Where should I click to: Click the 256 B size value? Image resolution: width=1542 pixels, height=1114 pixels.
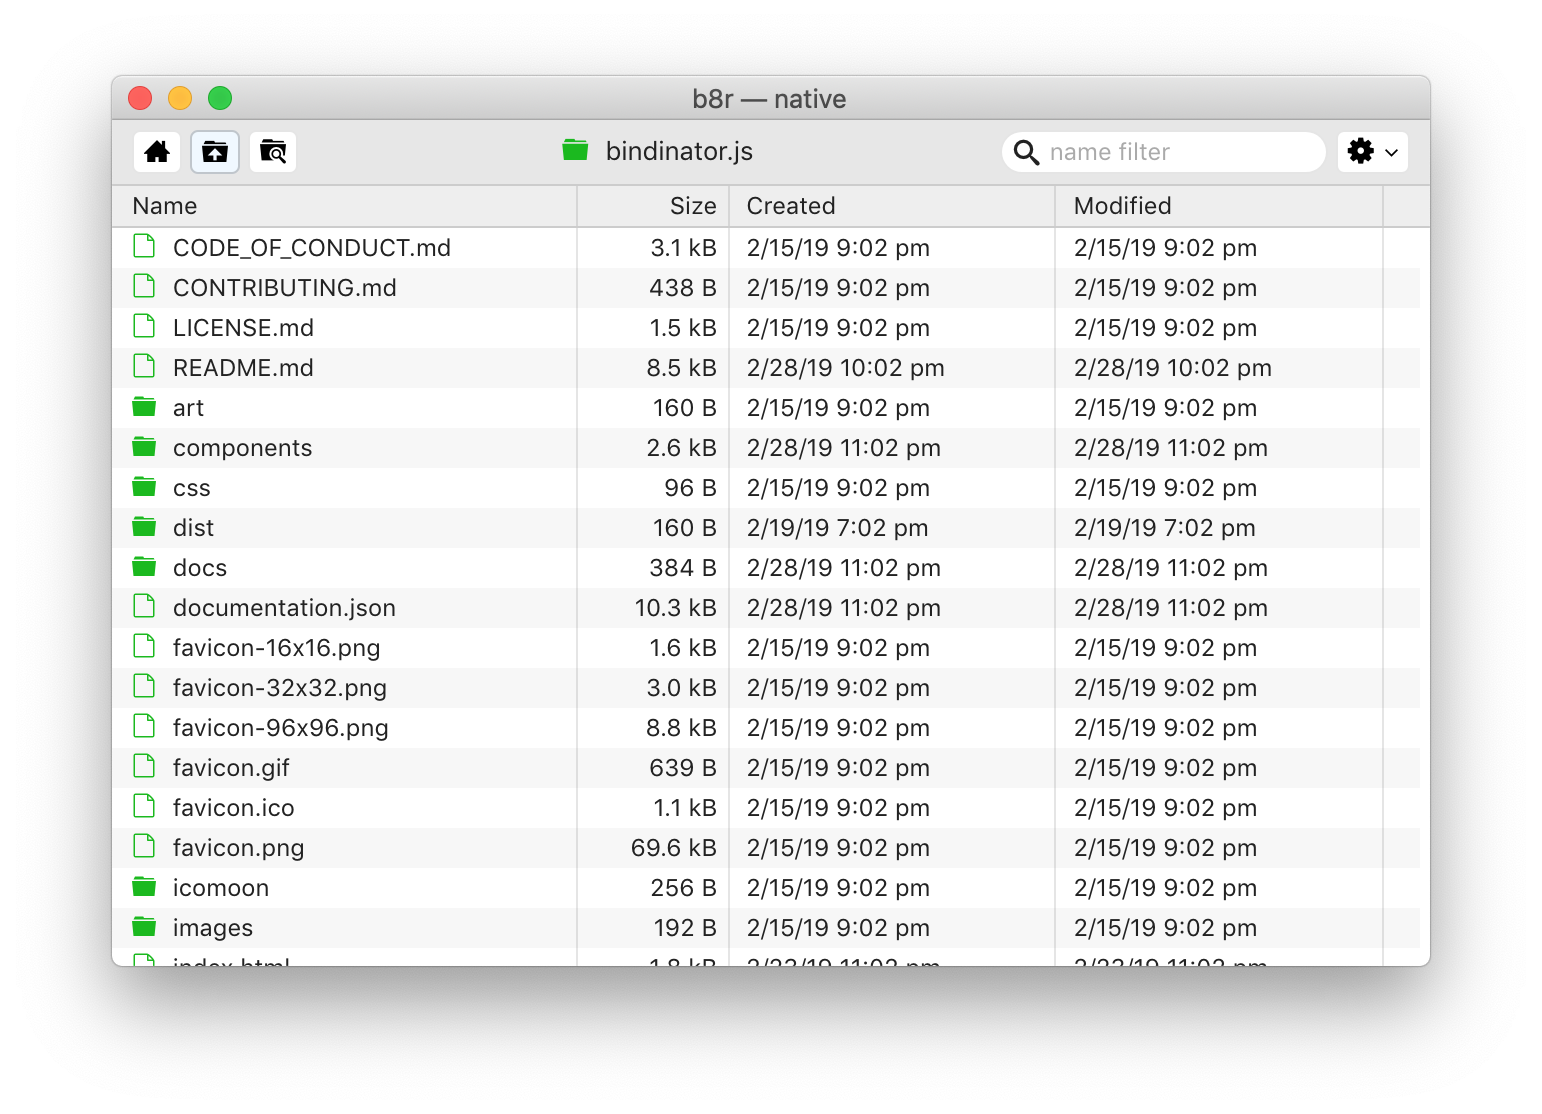pyautogui.click(x=683, y=888)
